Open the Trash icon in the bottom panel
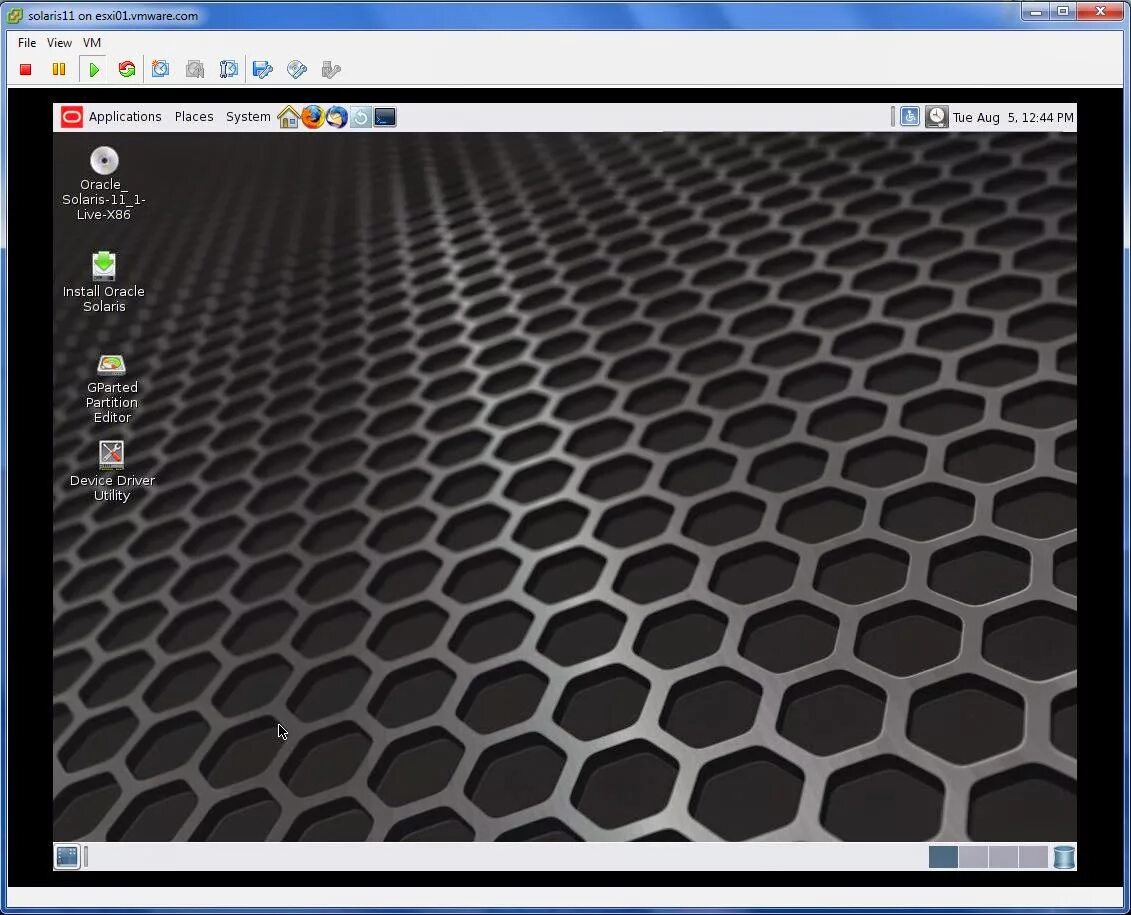 (1064, 857)
